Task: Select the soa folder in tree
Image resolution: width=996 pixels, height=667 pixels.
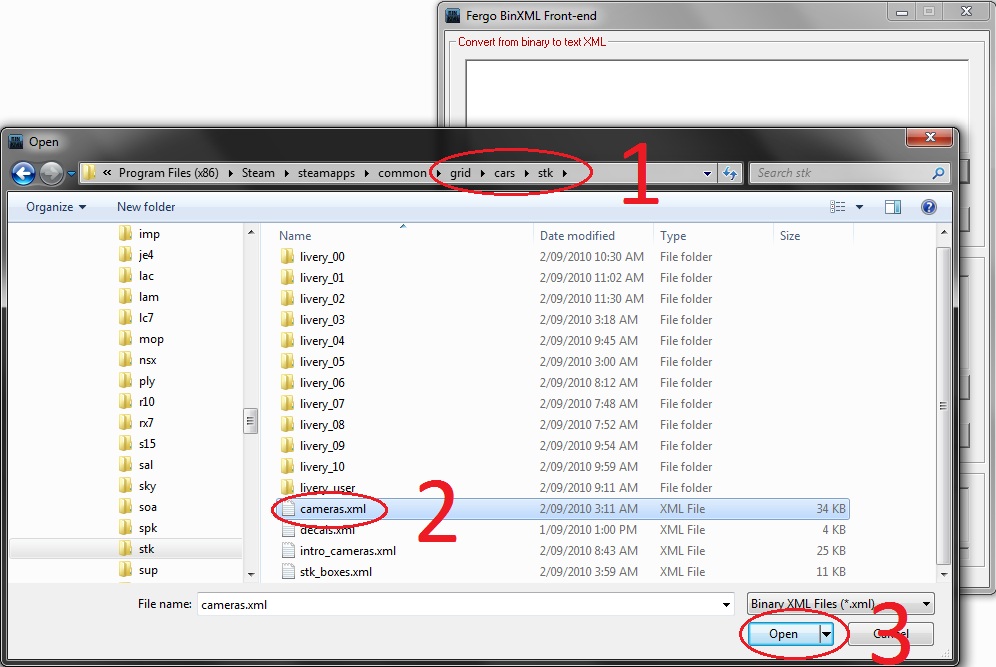Action: [147, 507]
